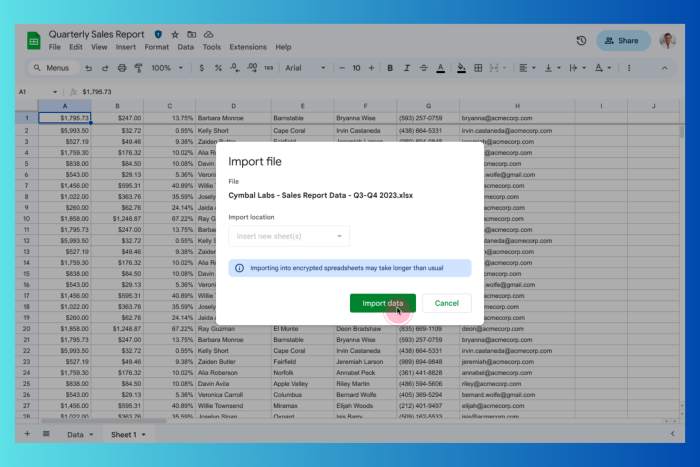This screenshot has height=467, width=700.
Task: Click the borders icon
Action: 478,68
